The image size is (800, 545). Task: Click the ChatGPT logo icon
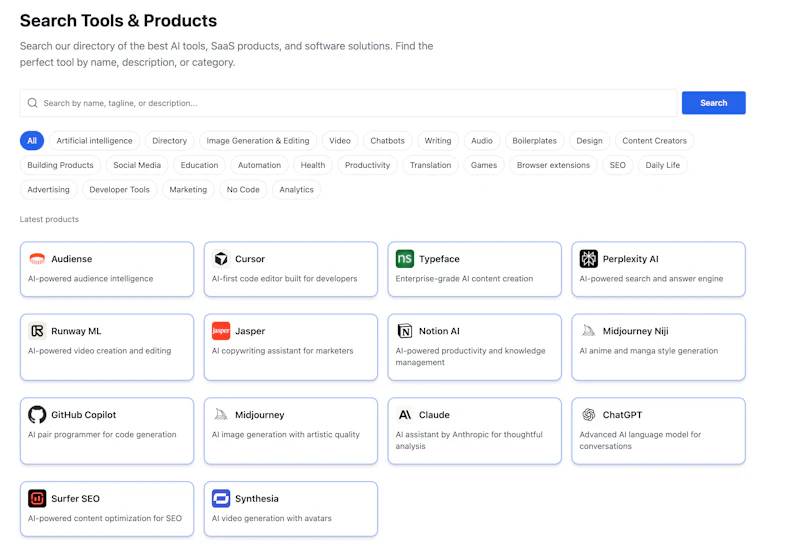588,414
